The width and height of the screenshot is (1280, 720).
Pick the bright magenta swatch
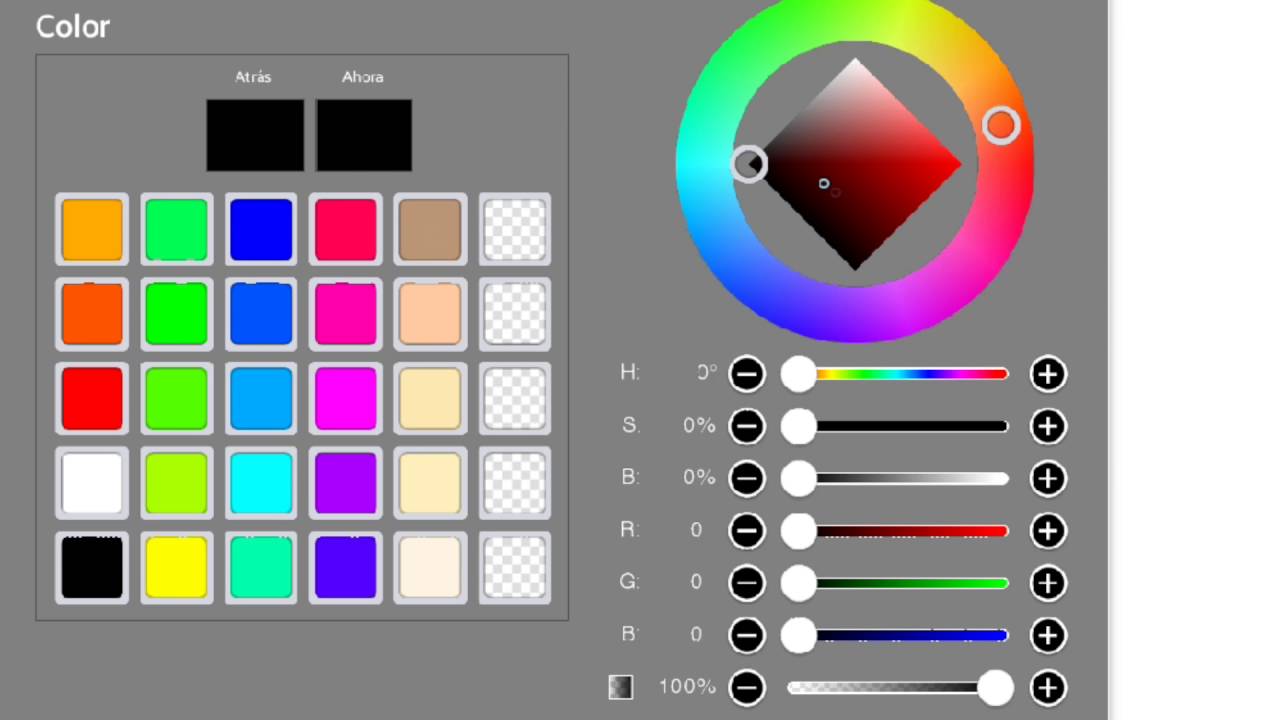coord(346,398)
